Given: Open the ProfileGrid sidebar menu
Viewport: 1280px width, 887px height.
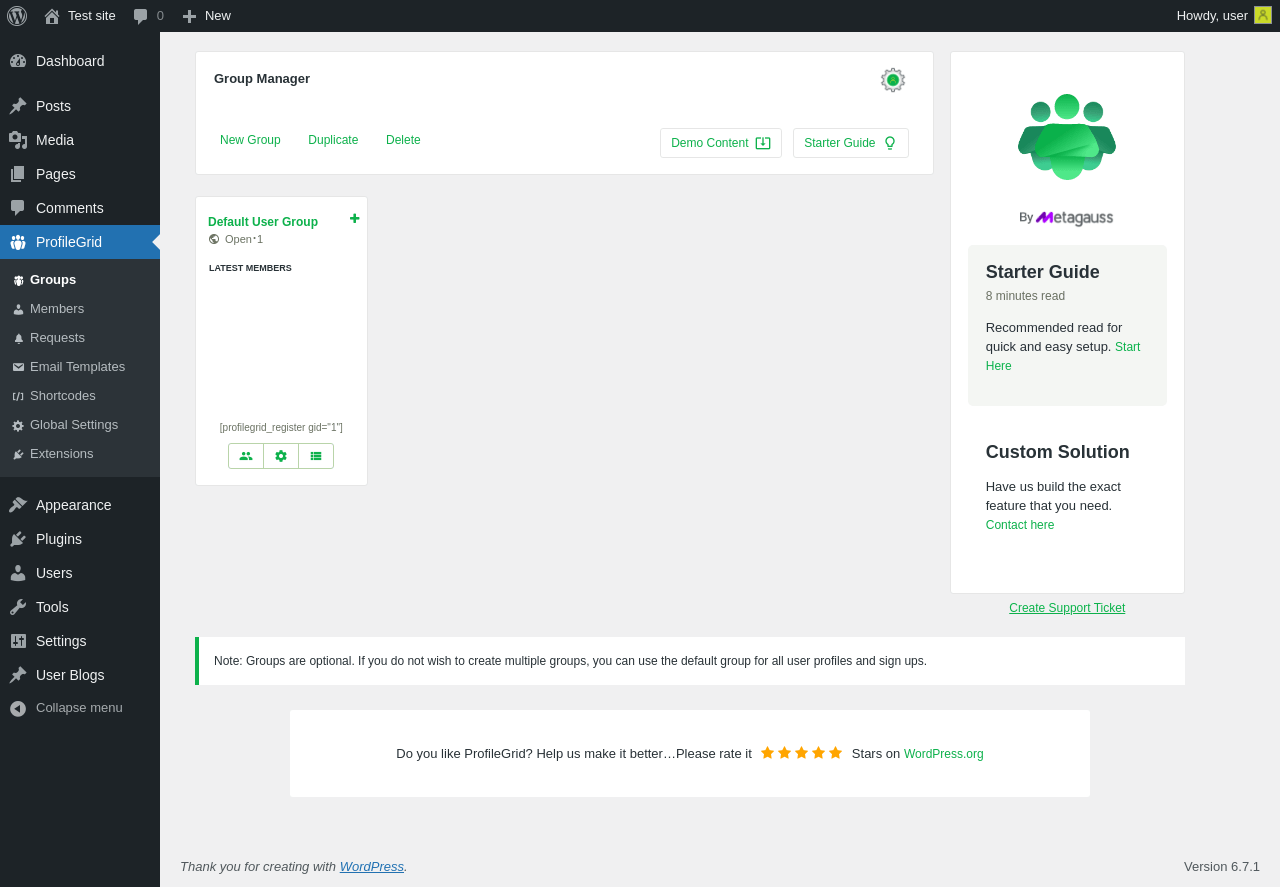Looking at the screenshot, I should point(80,242).
